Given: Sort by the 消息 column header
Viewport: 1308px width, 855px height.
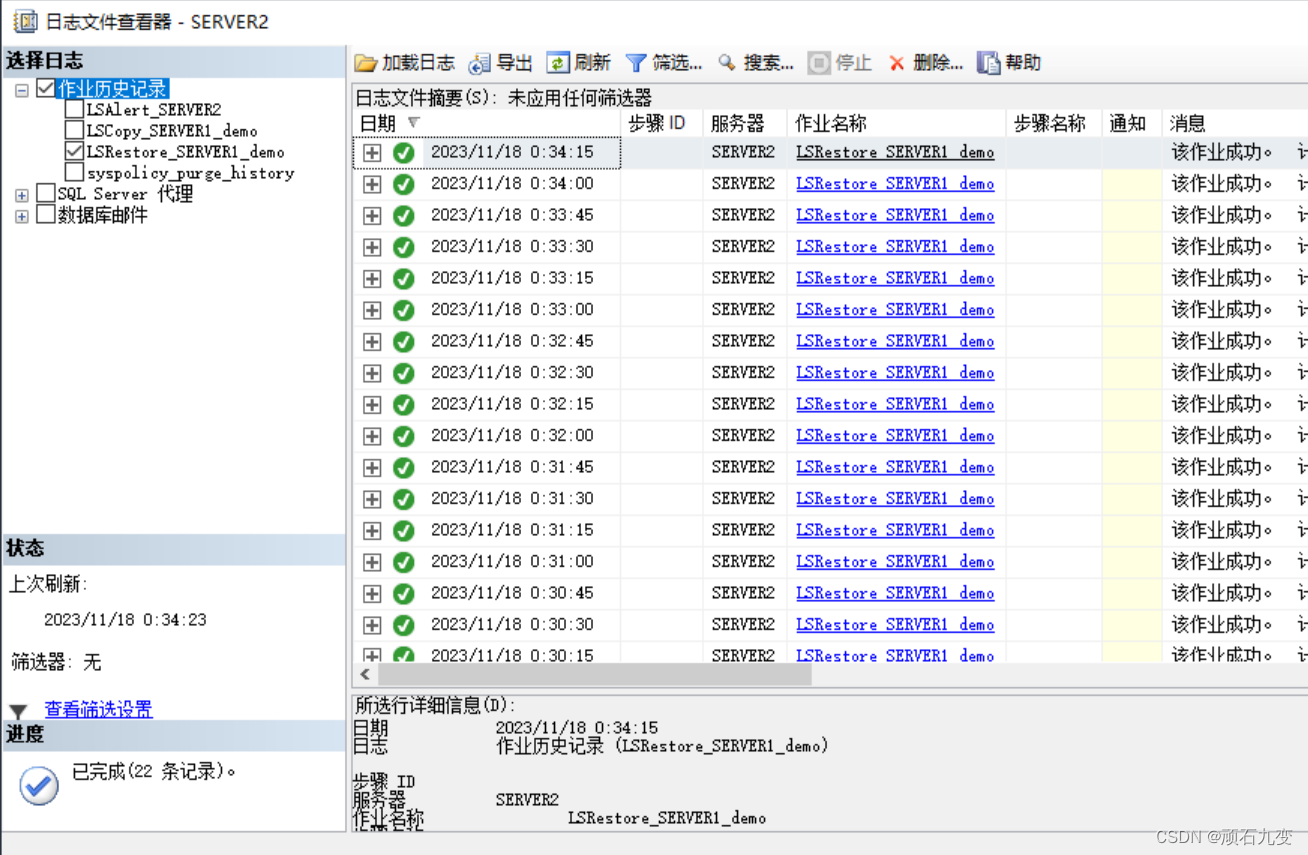Looking at the screenshot, I should click(x=1235, y=123).
